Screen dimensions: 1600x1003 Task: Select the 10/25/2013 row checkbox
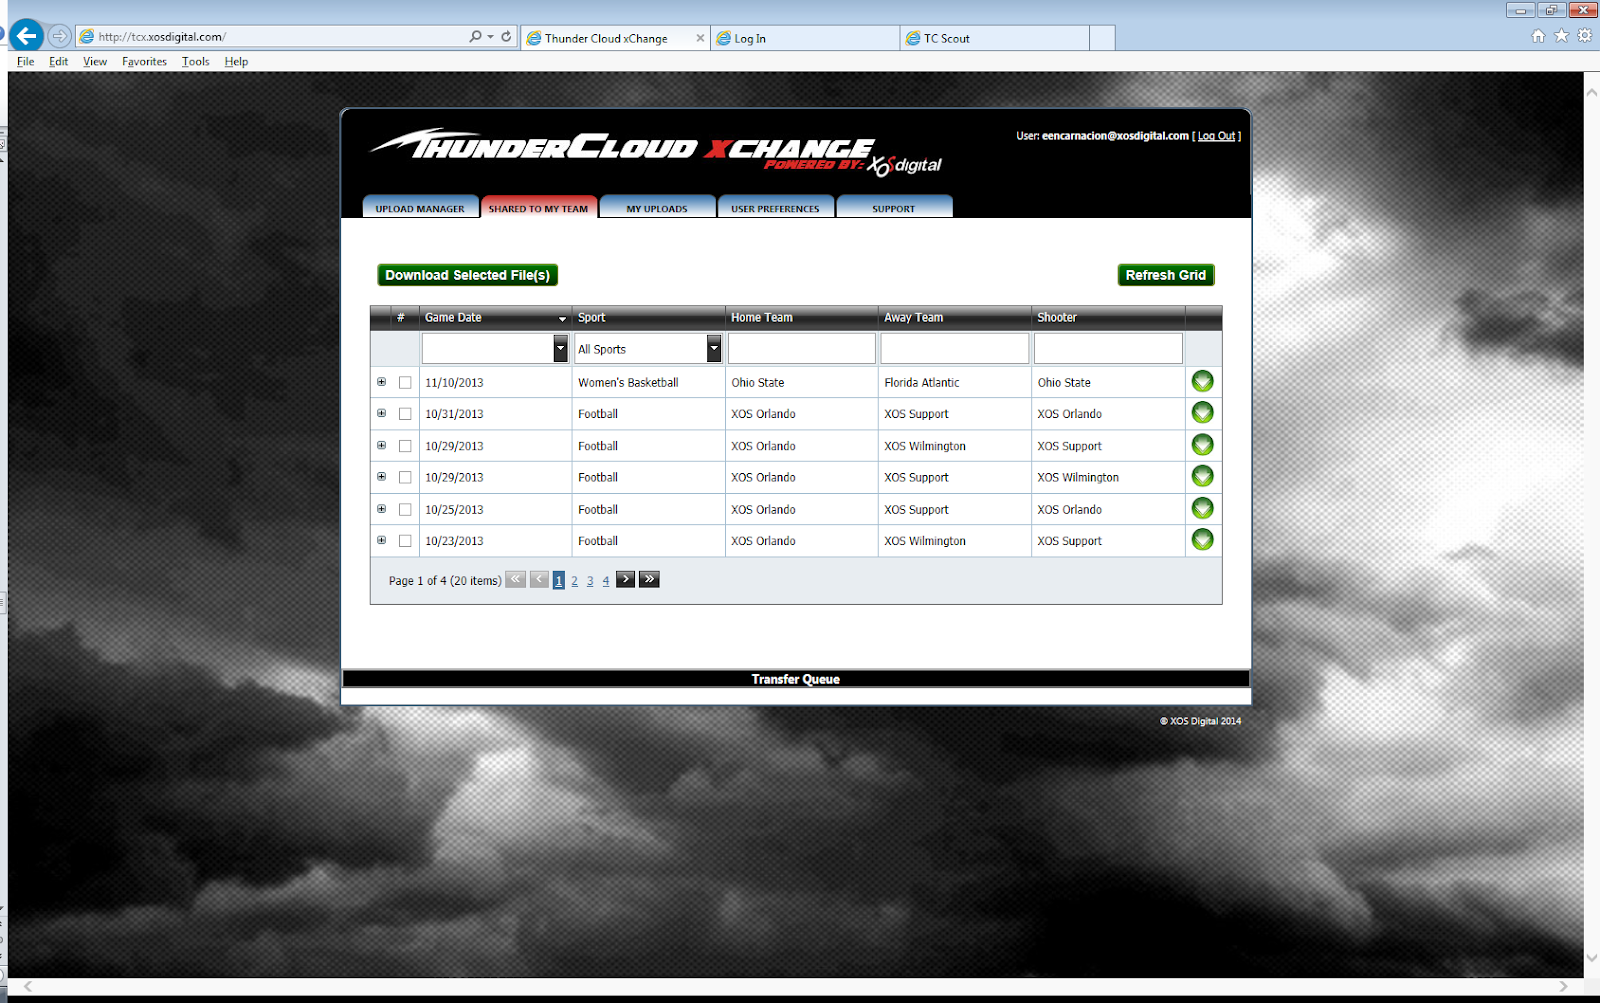tap(405, 509)
